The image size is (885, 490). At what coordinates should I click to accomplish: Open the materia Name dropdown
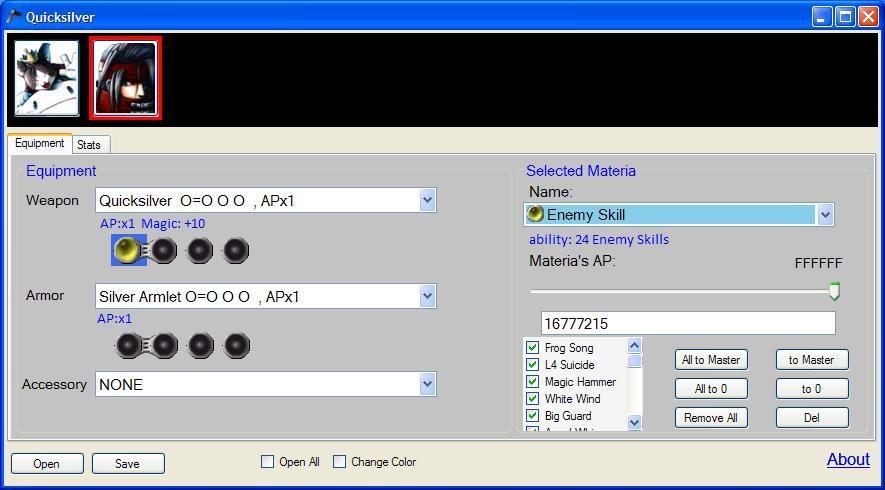click(x=825, y=215)
